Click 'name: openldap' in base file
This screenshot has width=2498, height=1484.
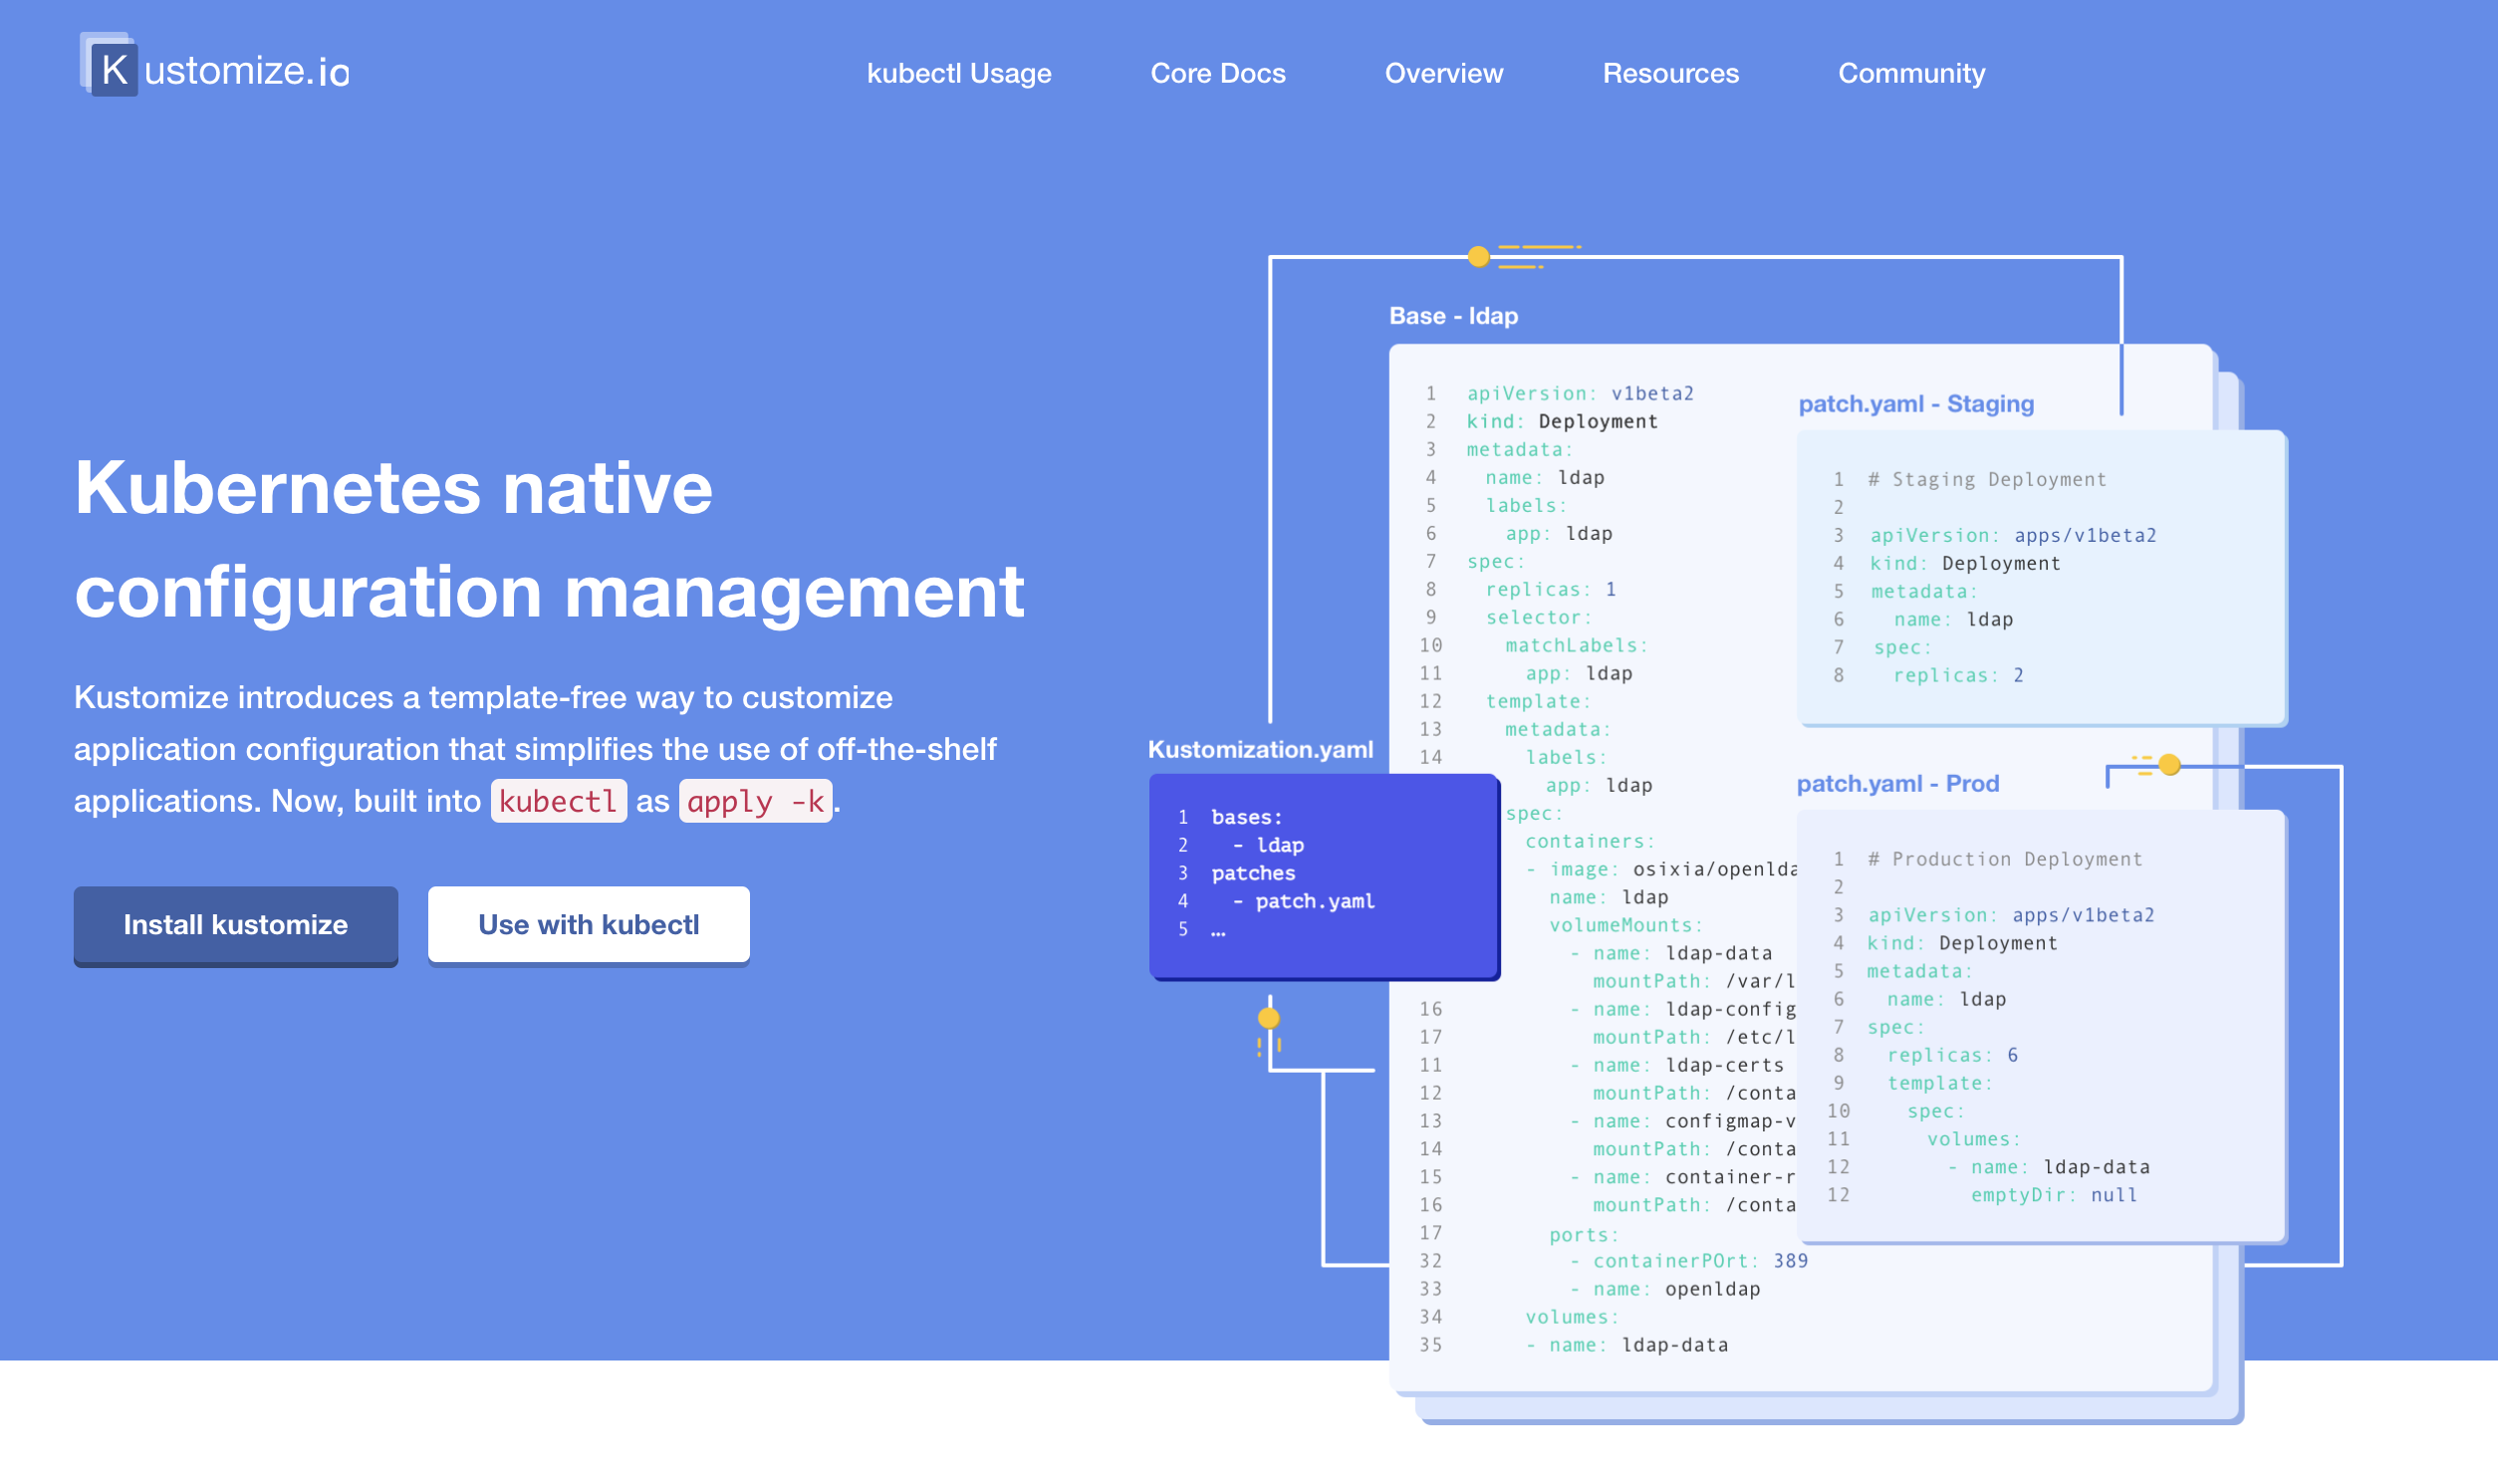point(1676,1289)
